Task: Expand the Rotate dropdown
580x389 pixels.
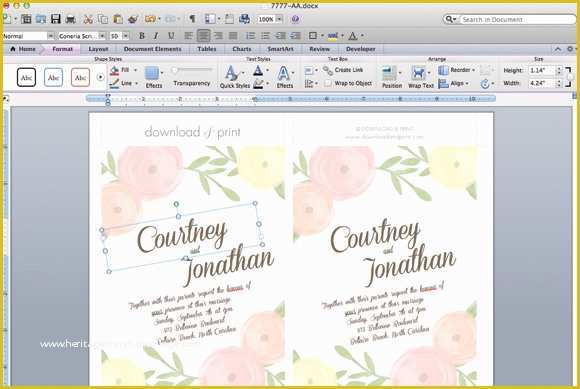Action: point(493,84)
